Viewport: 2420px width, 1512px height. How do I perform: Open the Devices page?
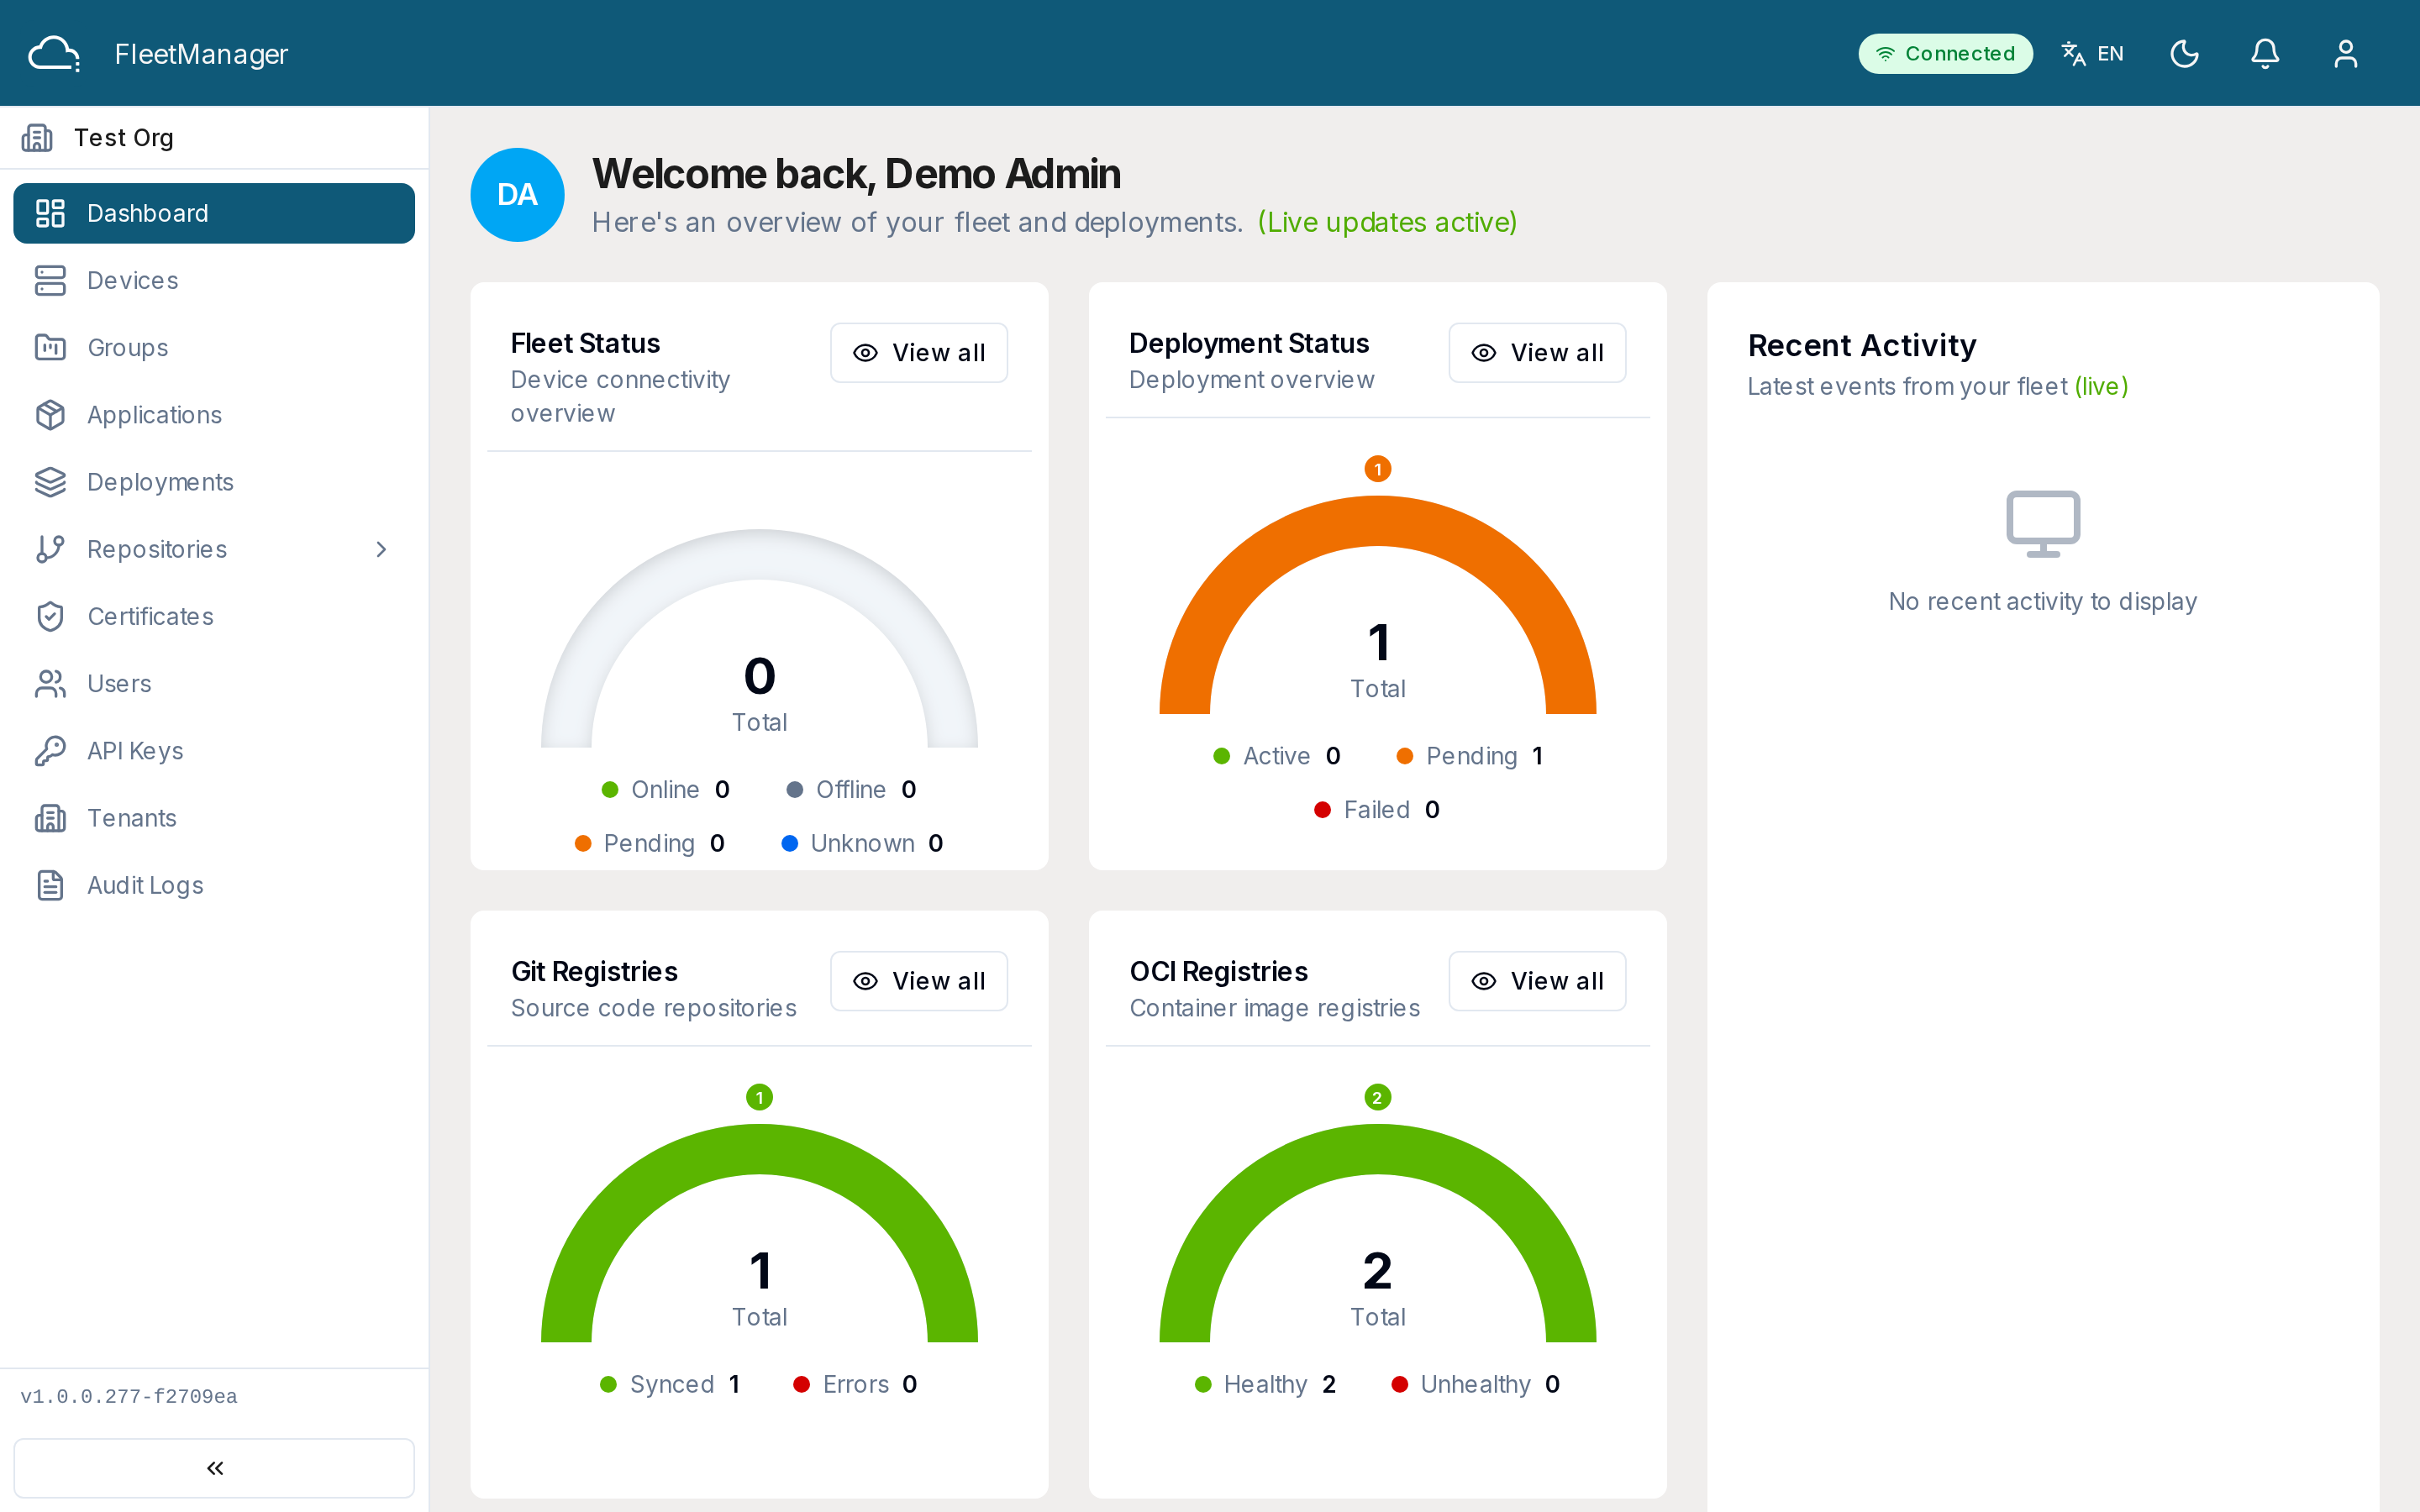pos(214,281)
